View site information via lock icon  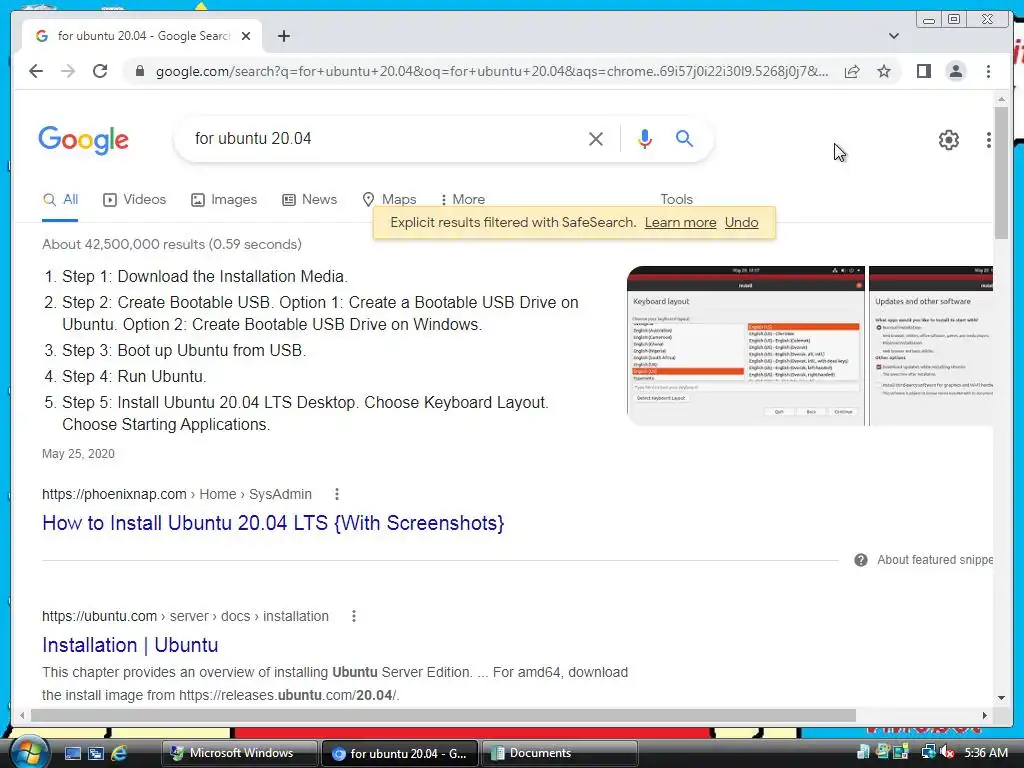(x=139, y=71)
